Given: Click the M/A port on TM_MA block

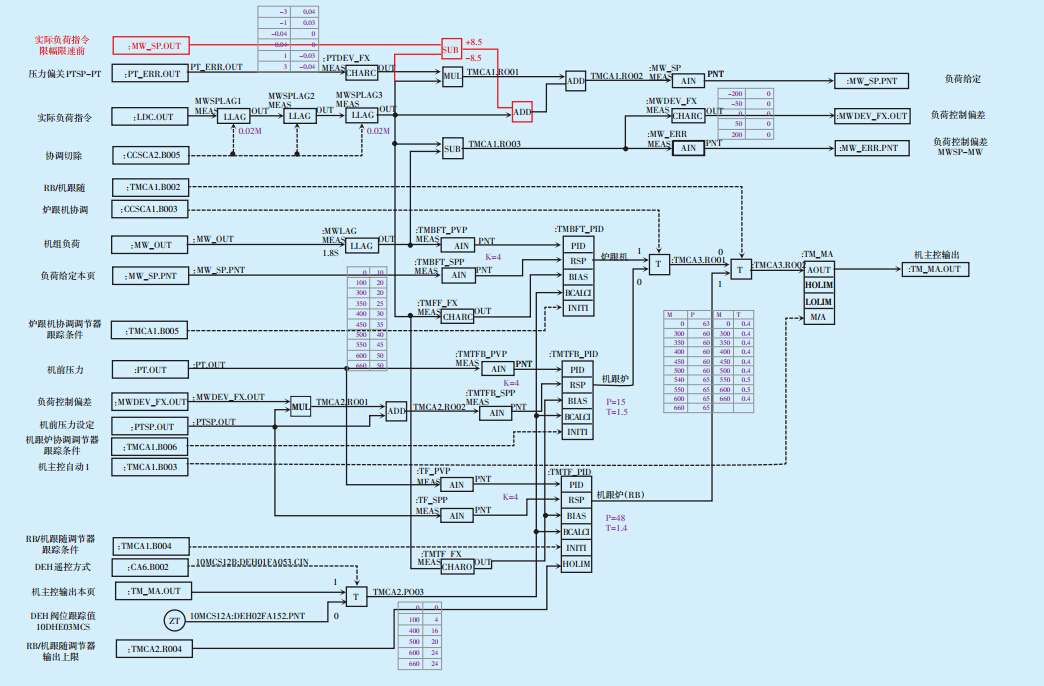Looking at the screenshot, I should (818, 317).
